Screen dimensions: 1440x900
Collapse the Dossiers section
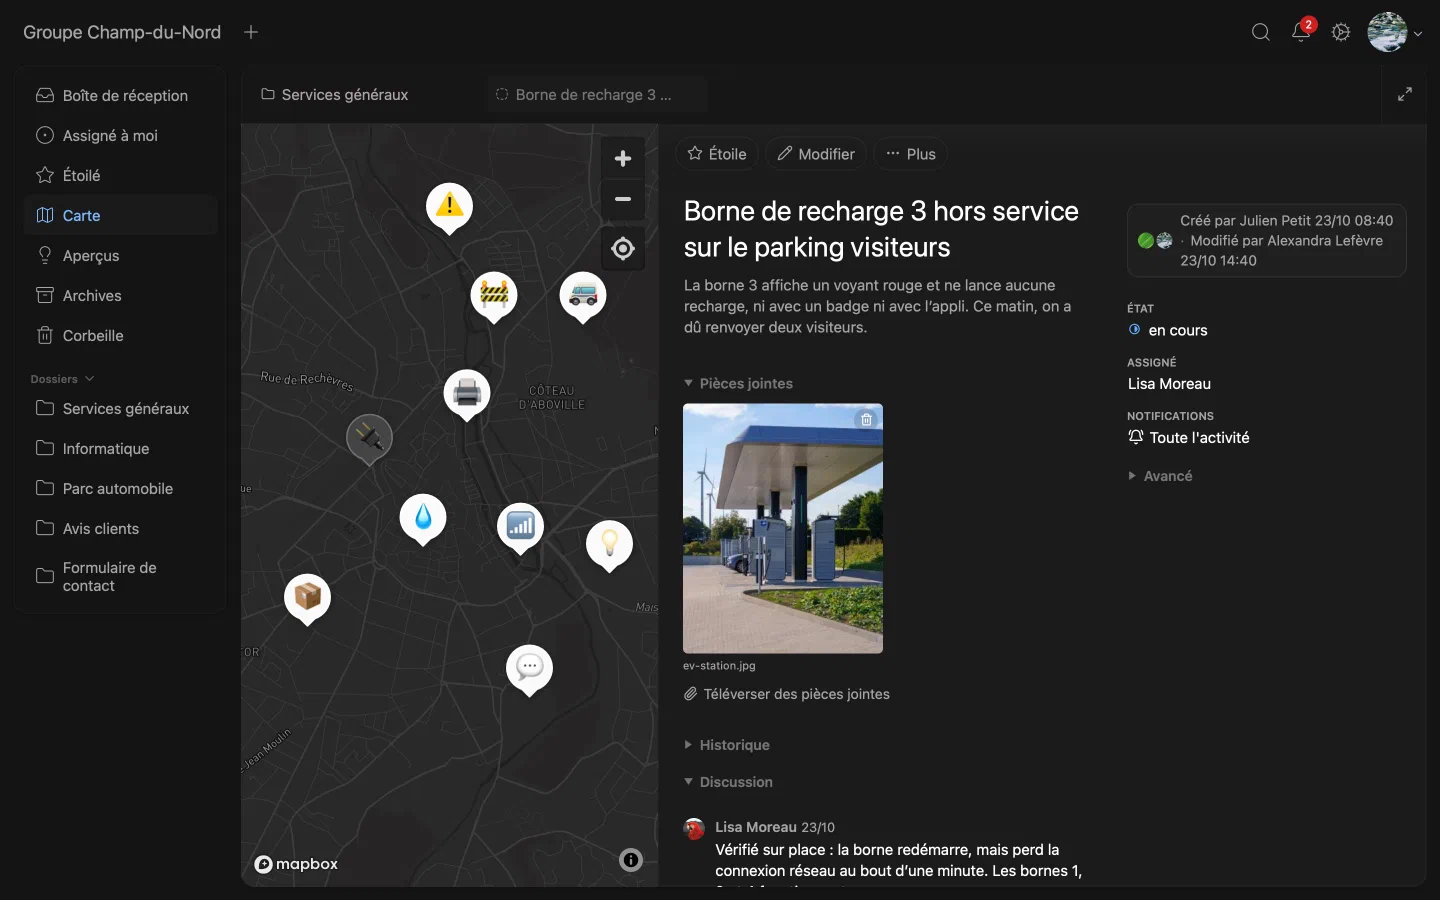[62, 379]
